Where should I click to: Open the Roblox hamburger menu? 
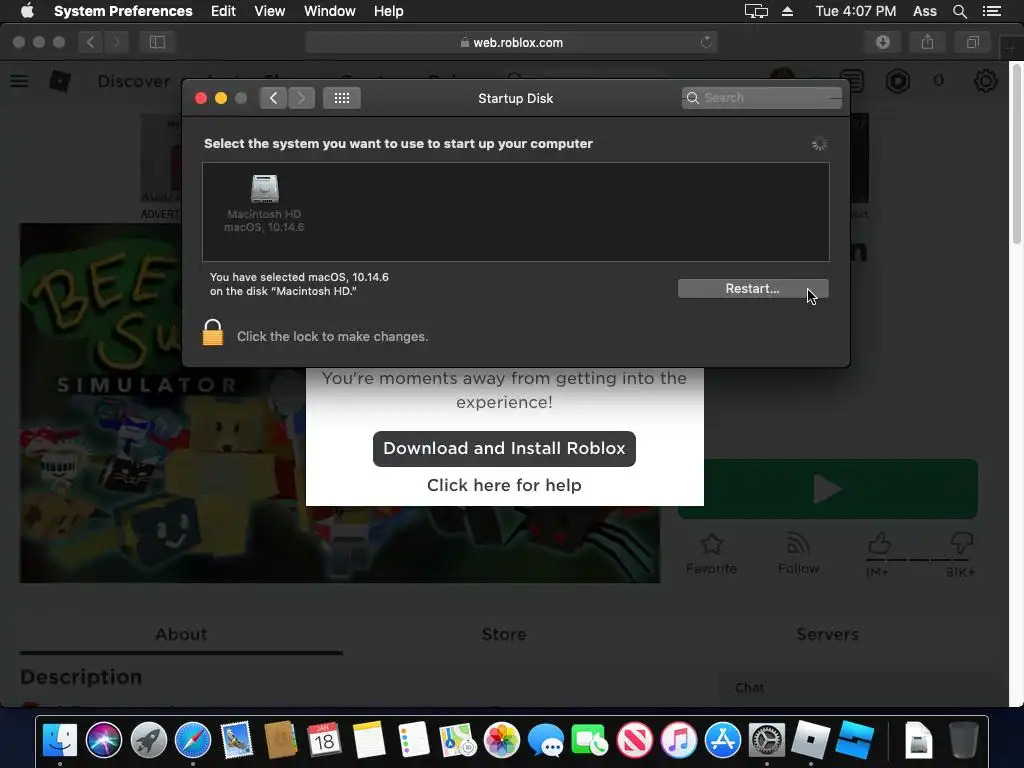pos(19,81)
